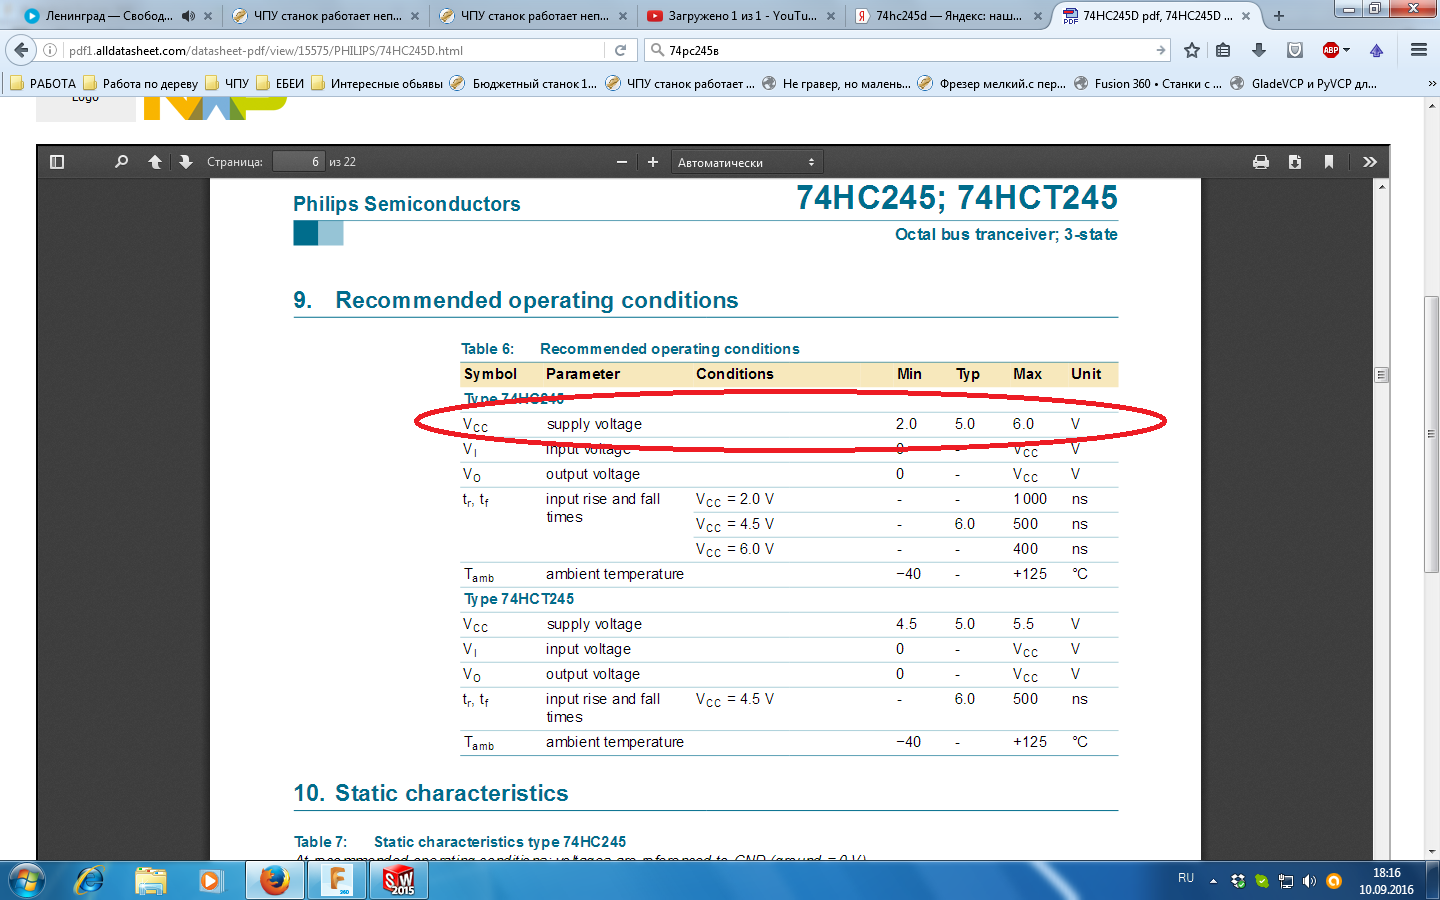Click the "Type 74HCT245" table subheading
1440x900 pixels.
519,599
